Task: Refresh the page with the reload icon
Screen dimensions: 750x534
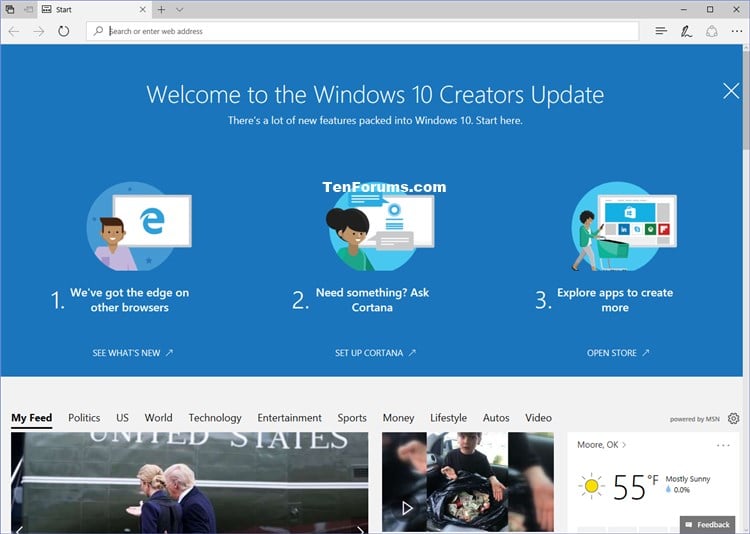Action: tap(64, 32)
